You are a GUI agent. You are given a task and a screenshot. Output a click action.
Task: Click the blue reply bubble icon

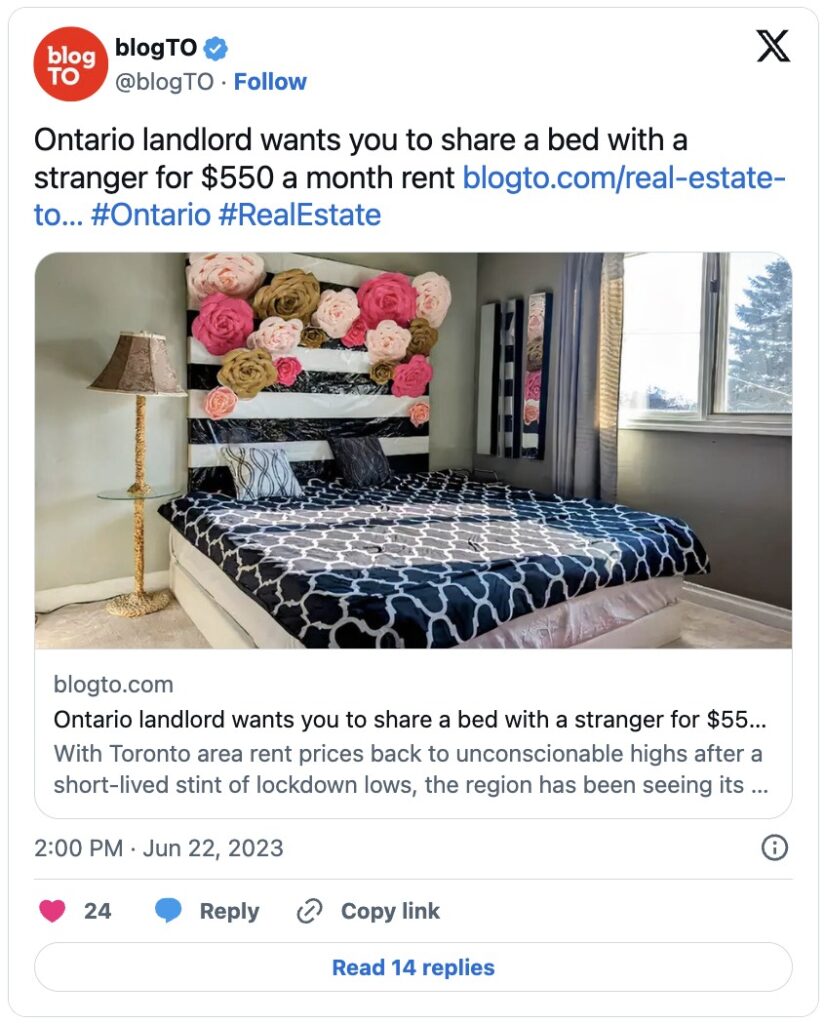168,911
